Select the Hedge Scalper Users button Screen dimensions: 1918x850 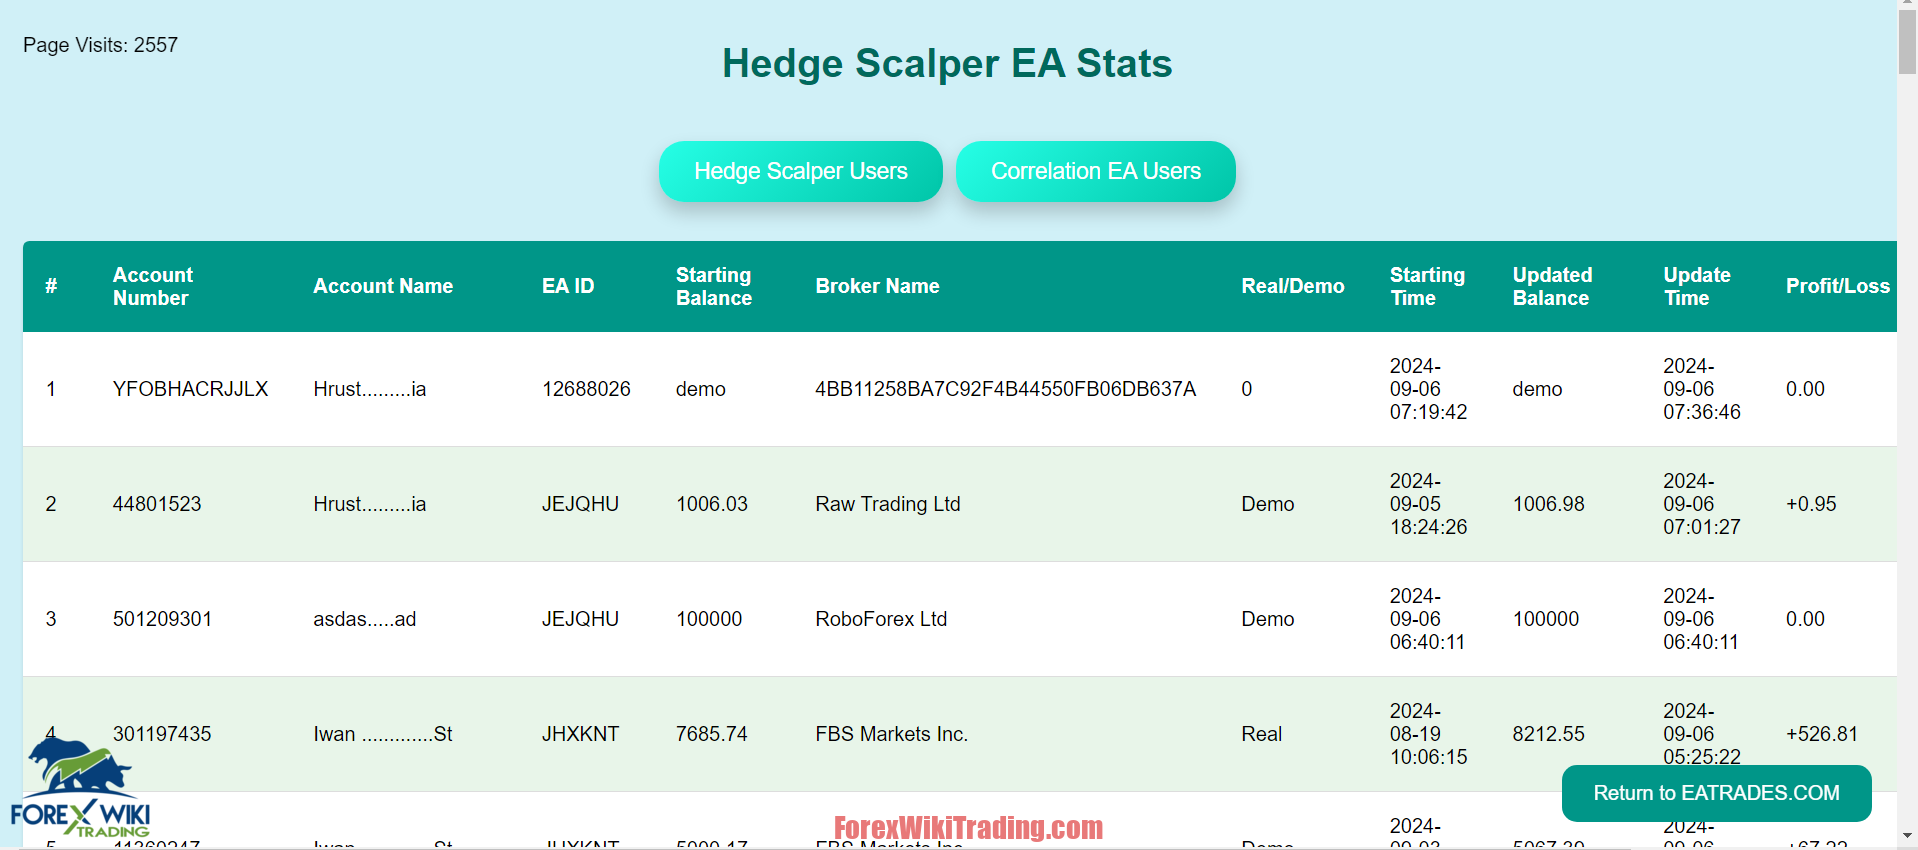799,171
